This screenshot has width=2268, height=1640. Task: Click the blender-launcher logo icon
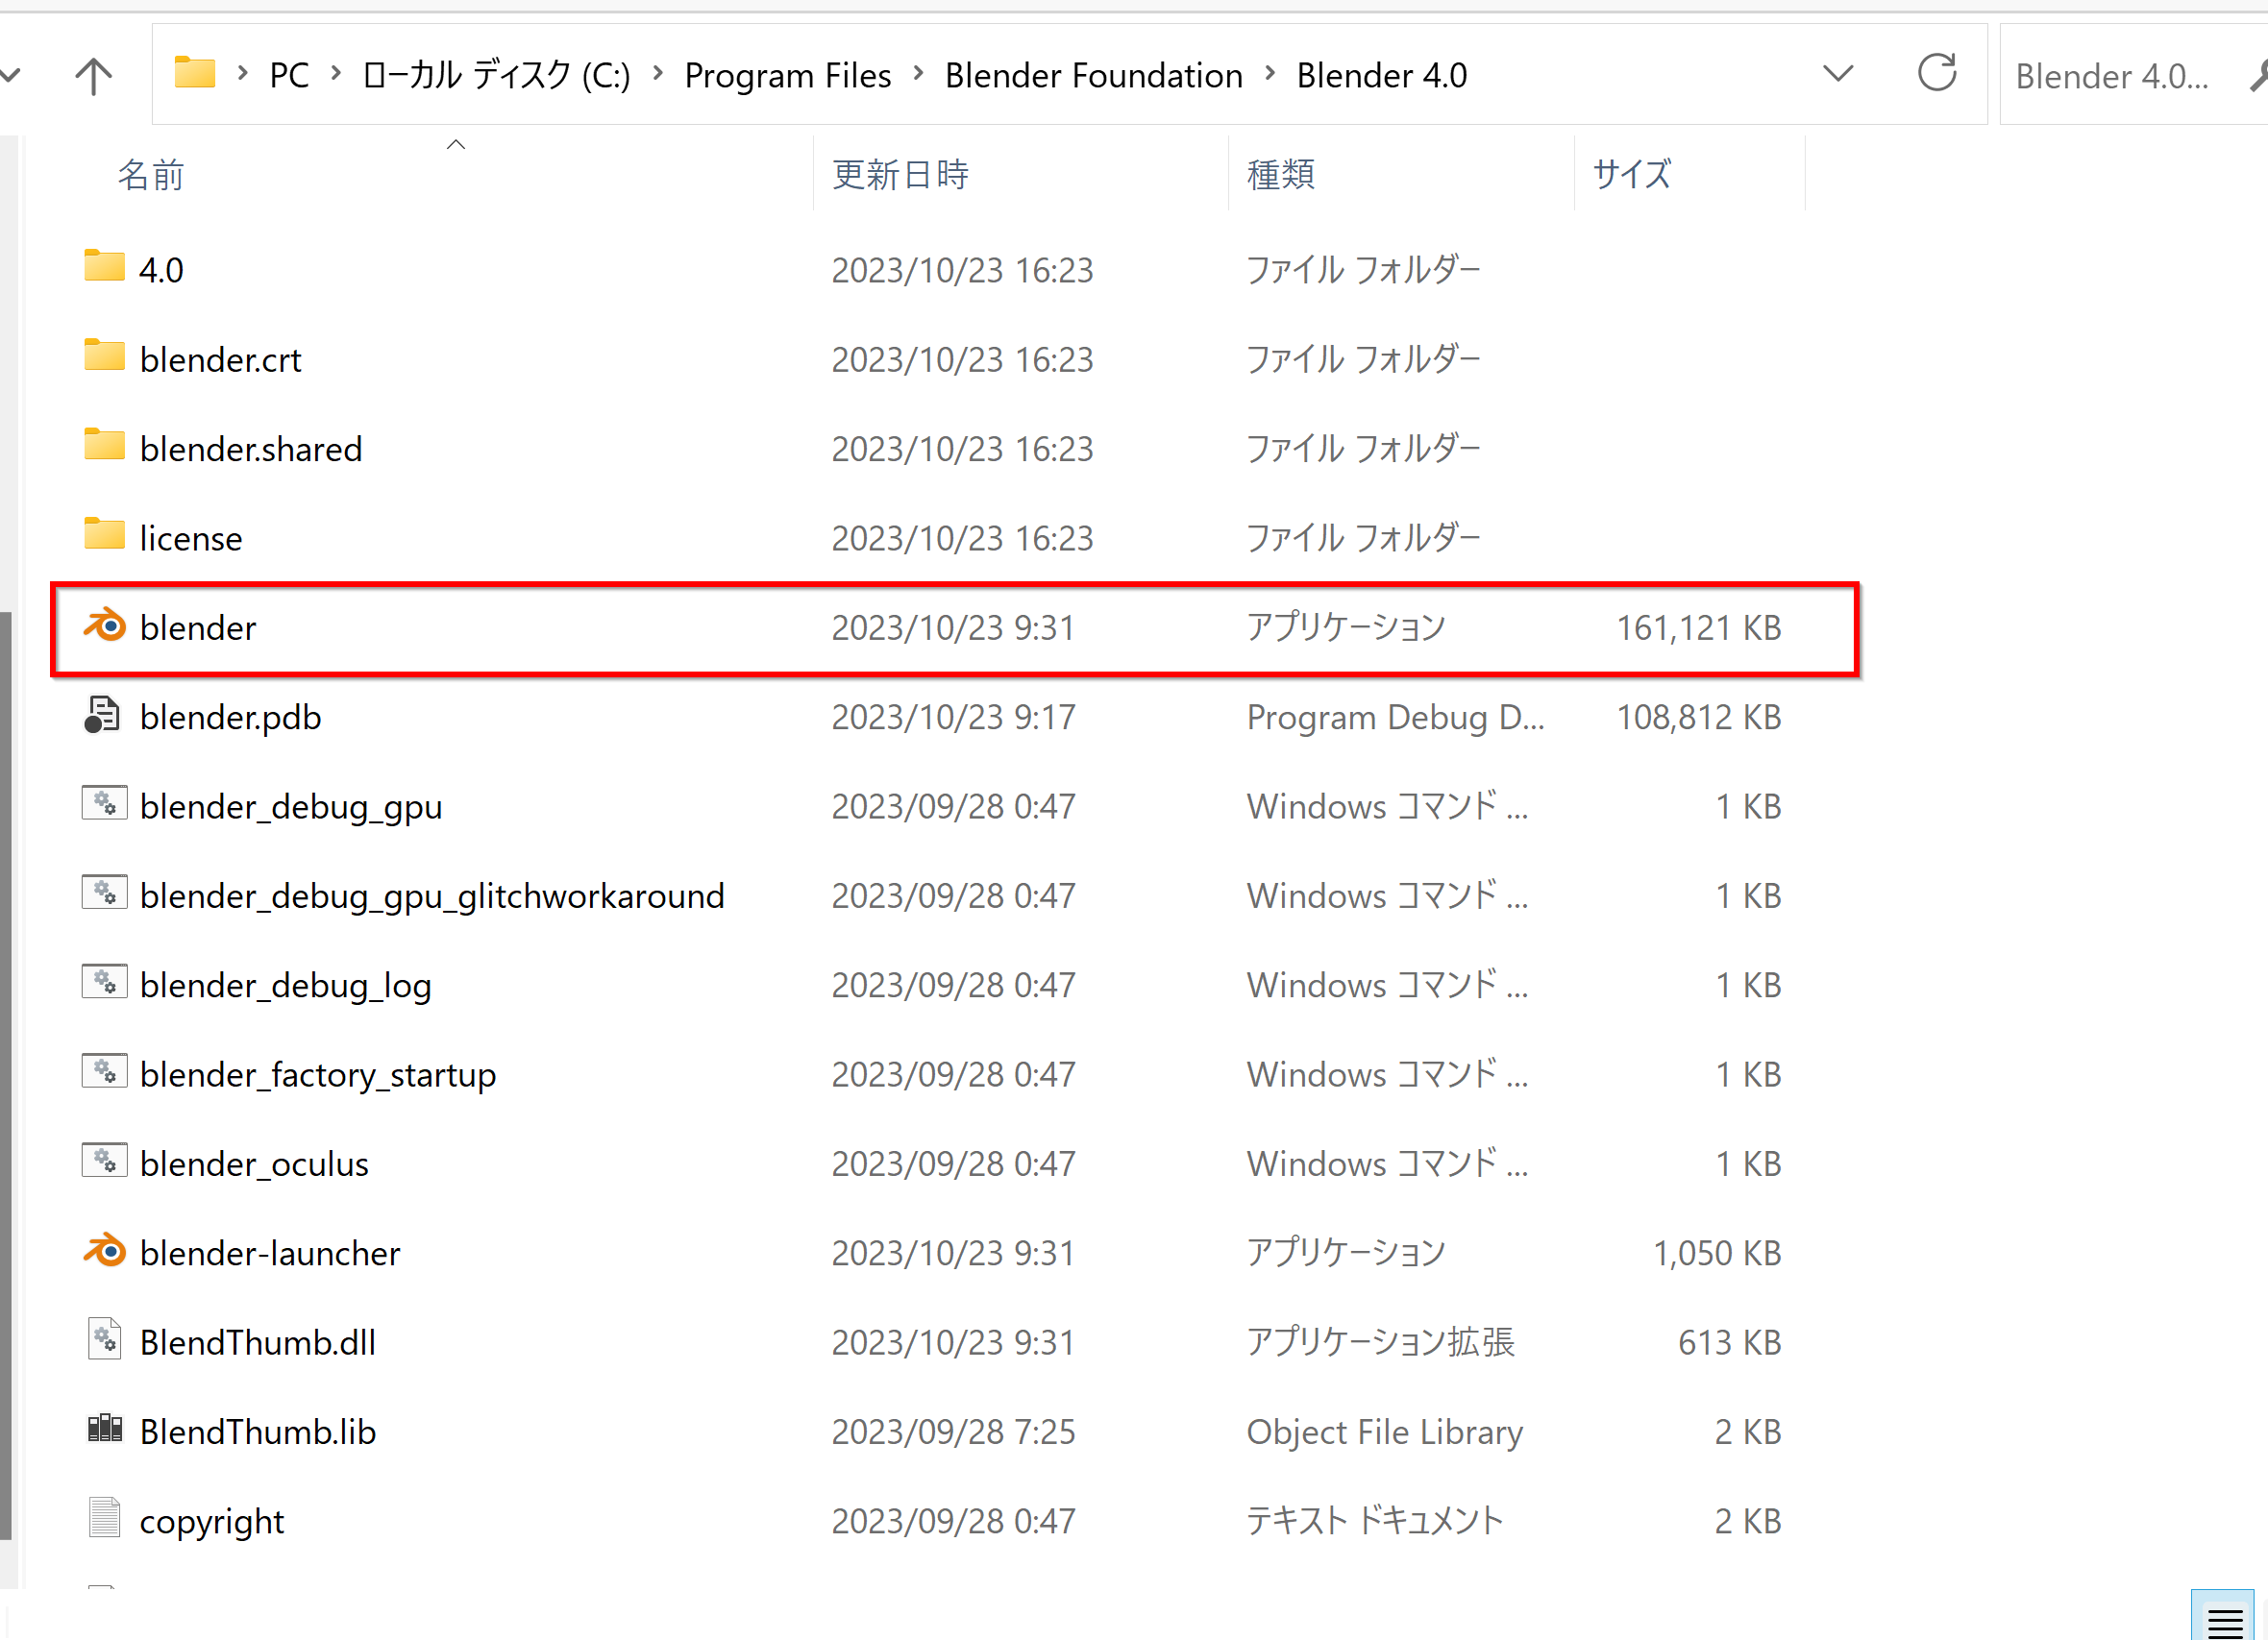[x=104, y=1251]
